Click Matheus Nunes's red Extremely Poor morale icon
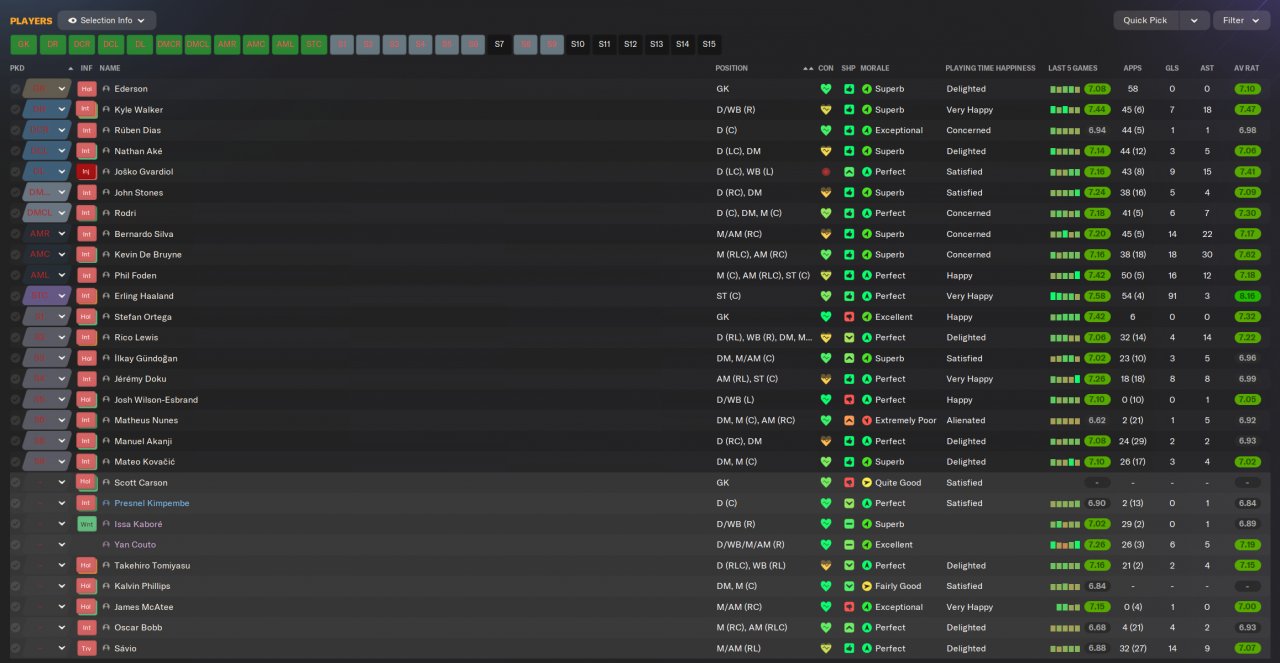This screenshot has height=663, width=1280. tap(867, 420)
